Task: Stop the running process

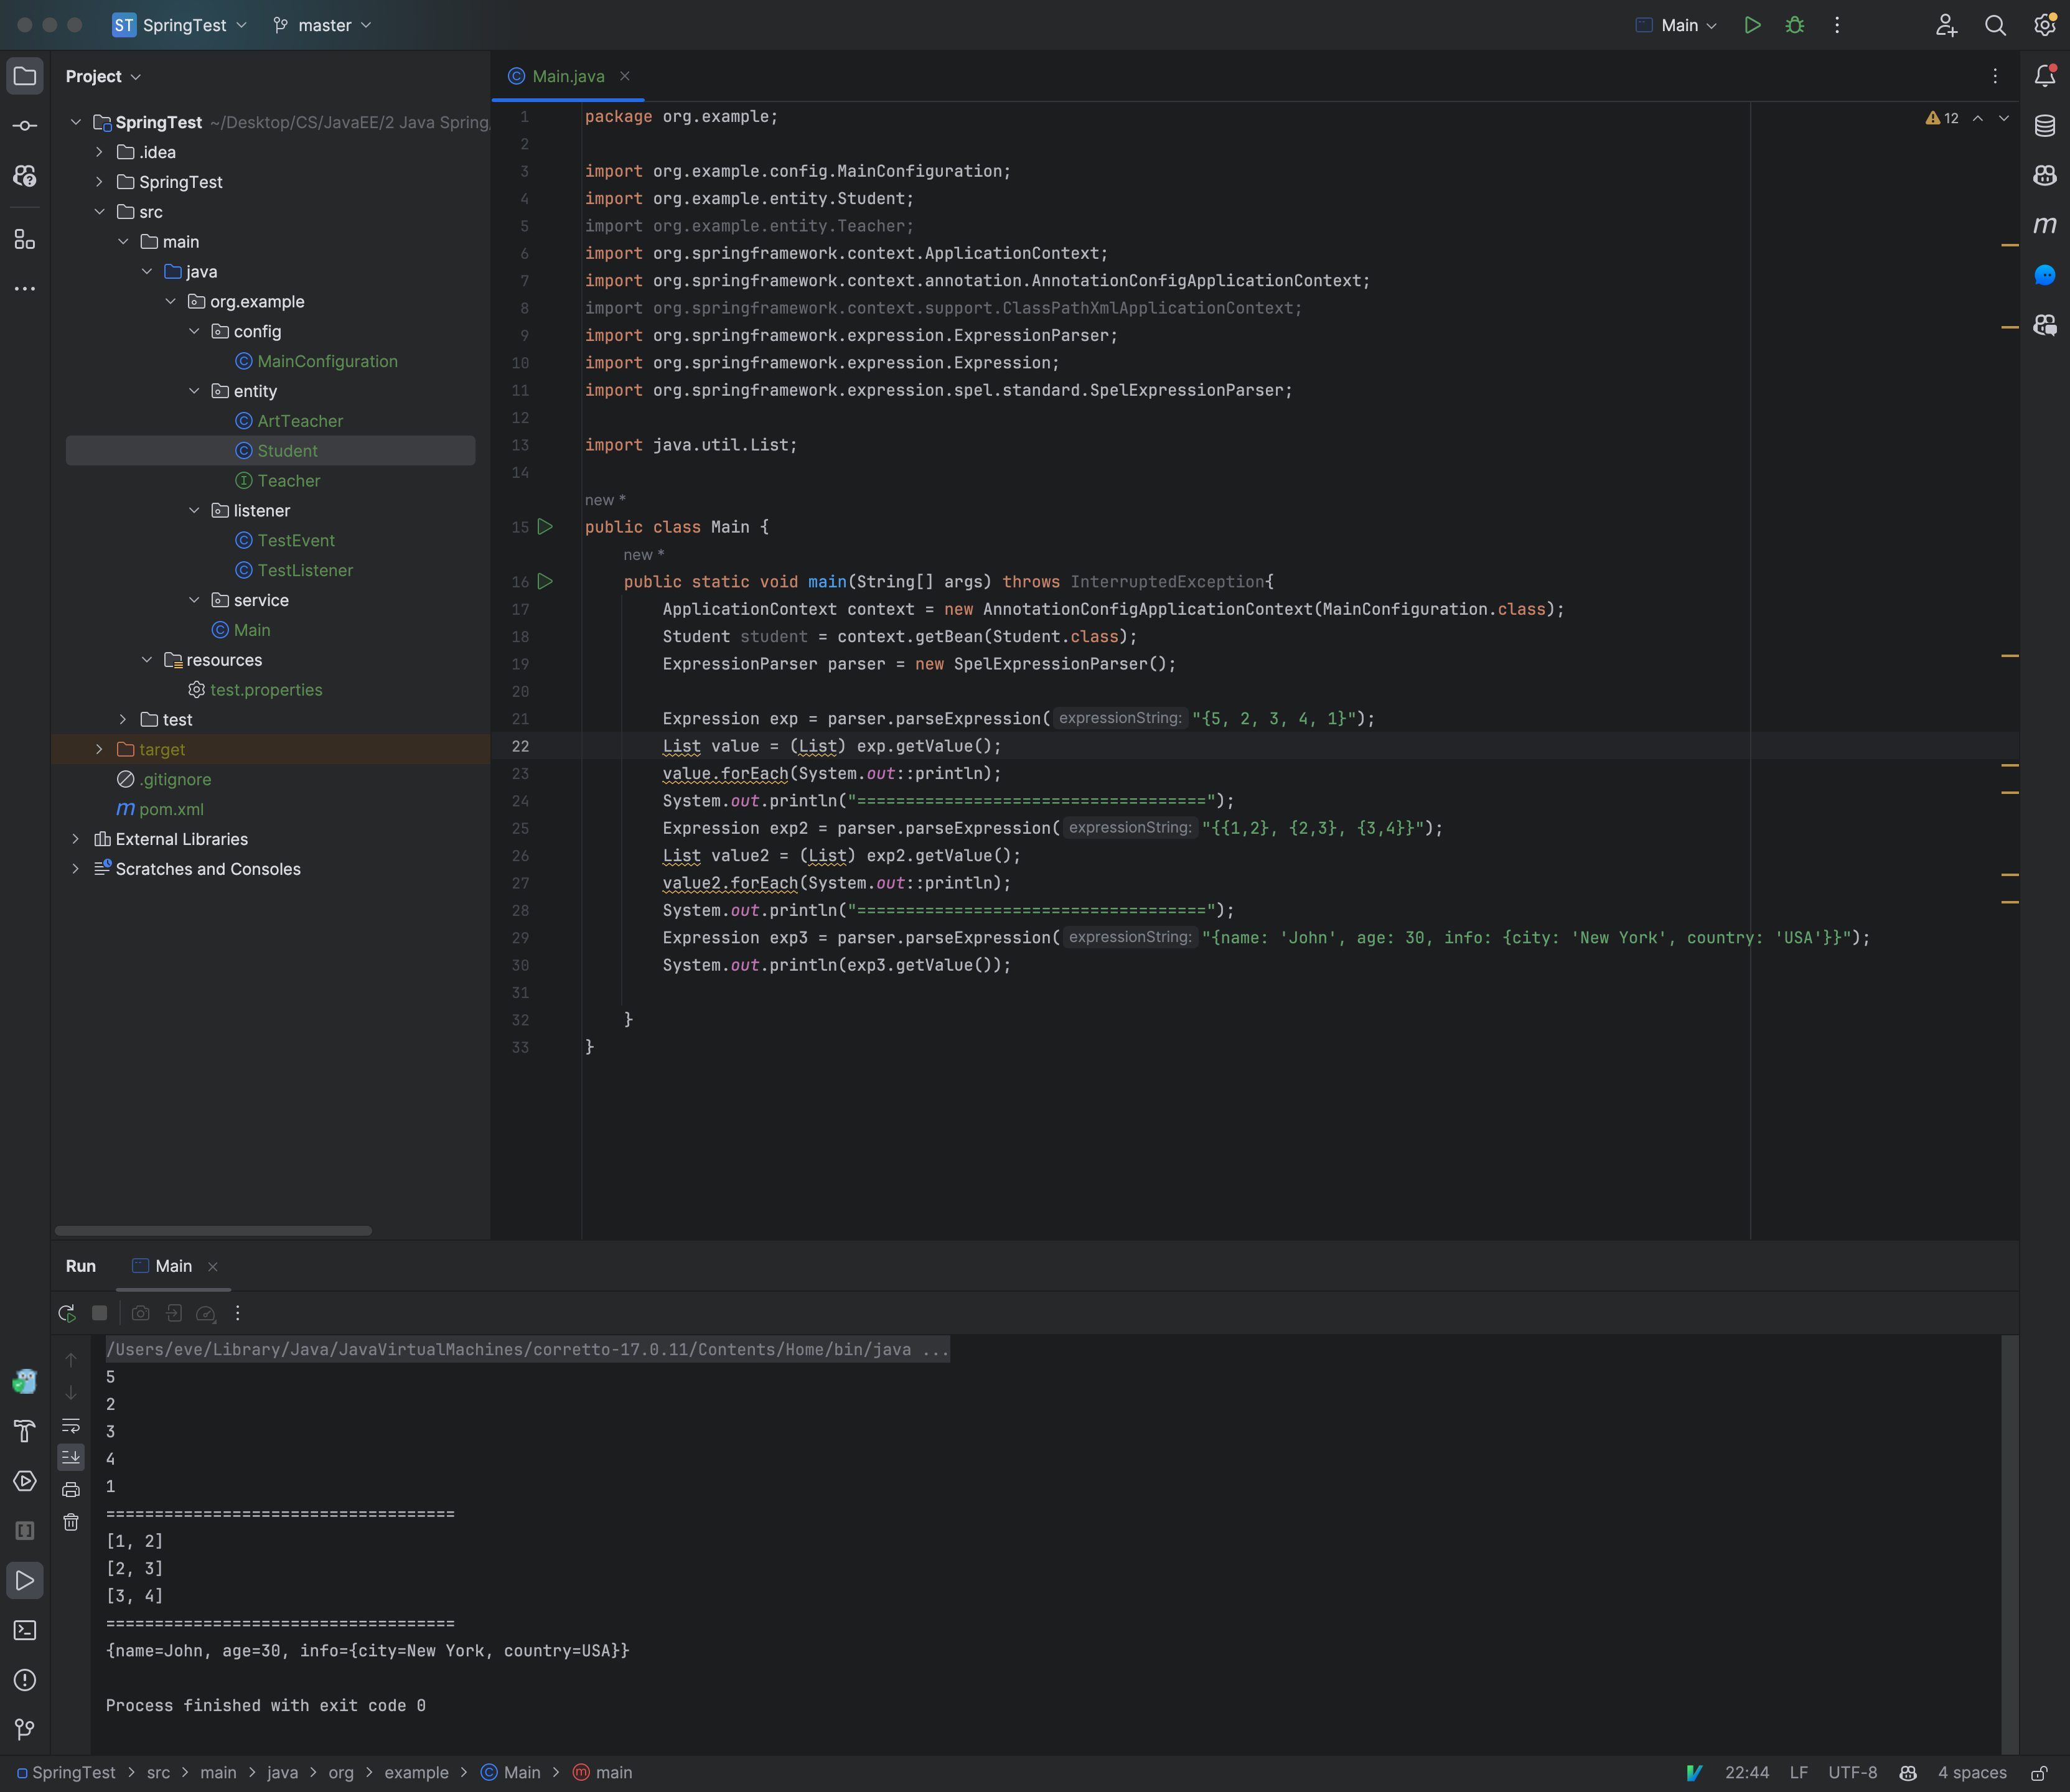Action: 99,1313
